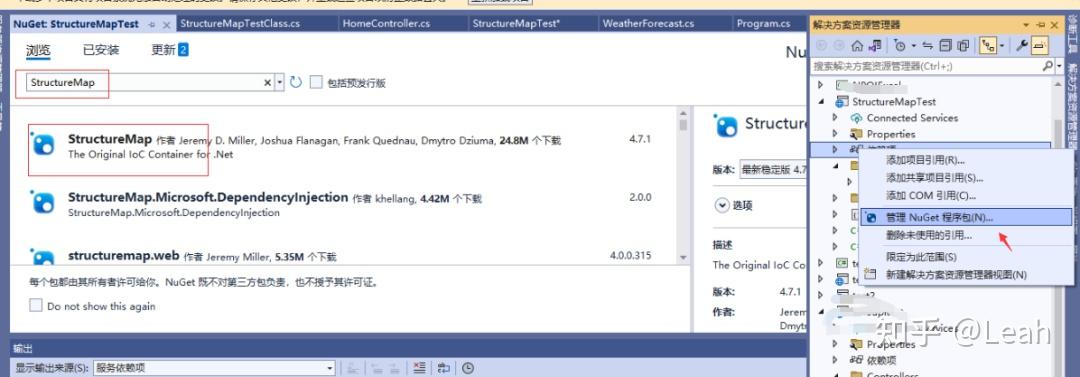
Task: Click the Solution Explorer search field
Action: (926, 66)
